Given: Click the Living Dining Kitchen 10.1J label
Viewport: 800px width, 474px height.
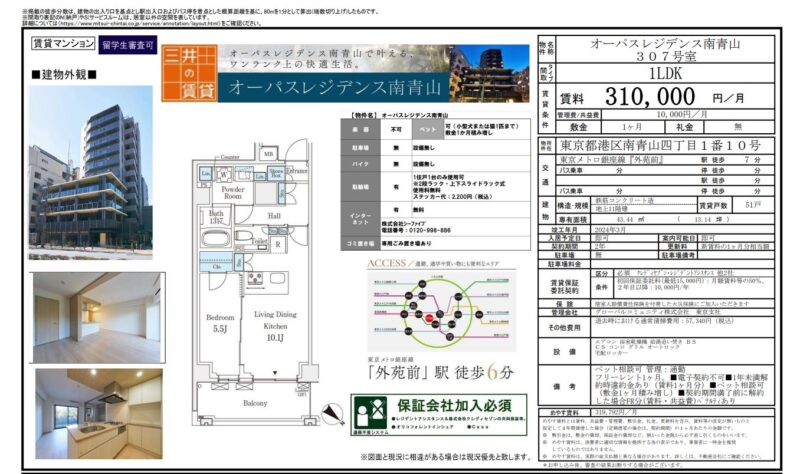Looking at the screenshot, I should (x=275, y=326).
